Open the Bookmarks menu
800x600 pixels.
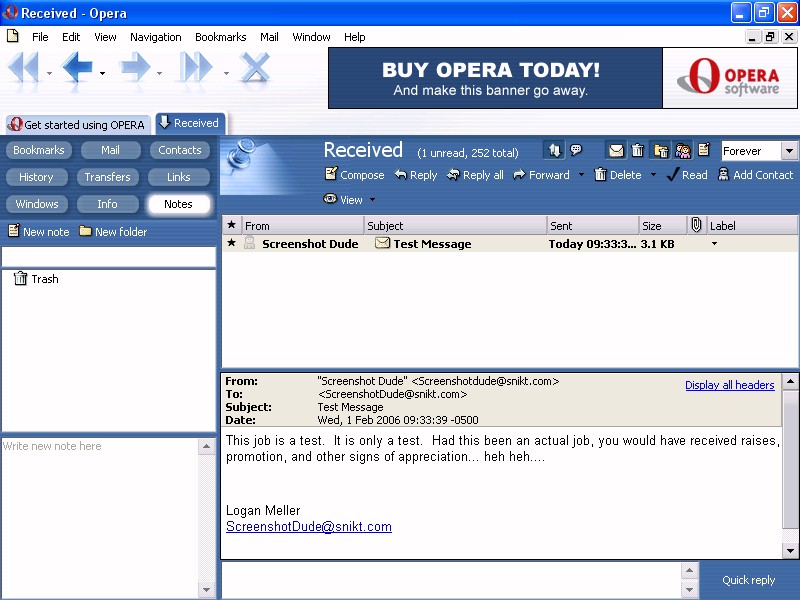click(x=220, y=37)
